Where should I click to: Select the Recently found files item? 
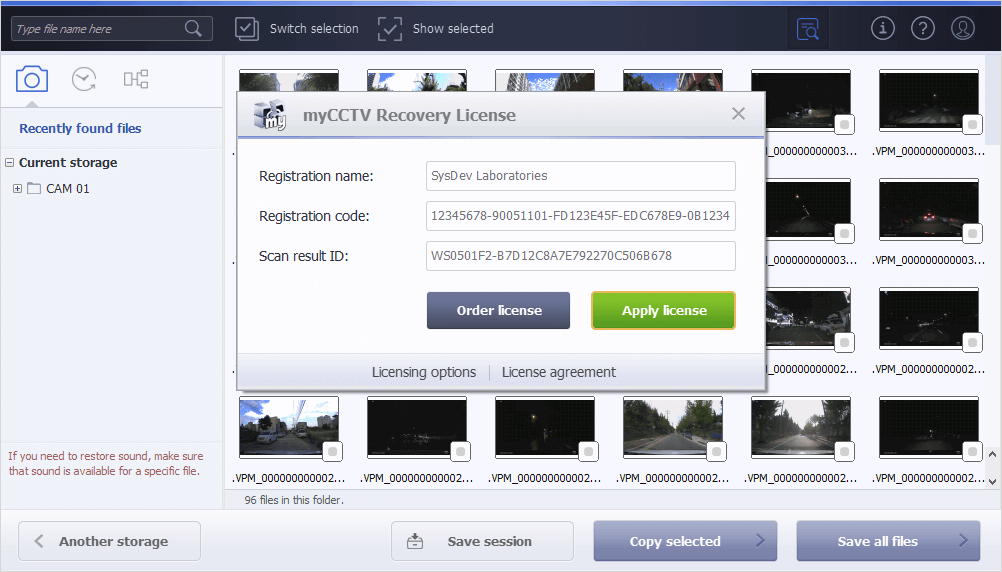(80, 128)
